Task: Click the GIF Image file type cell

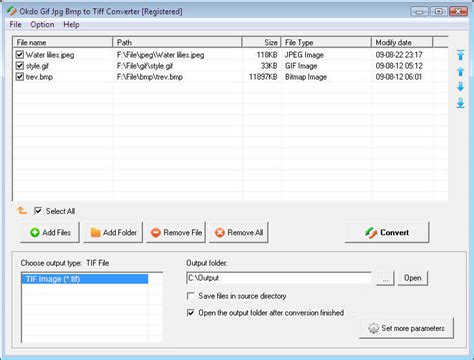Action: (x=301, y=66)
